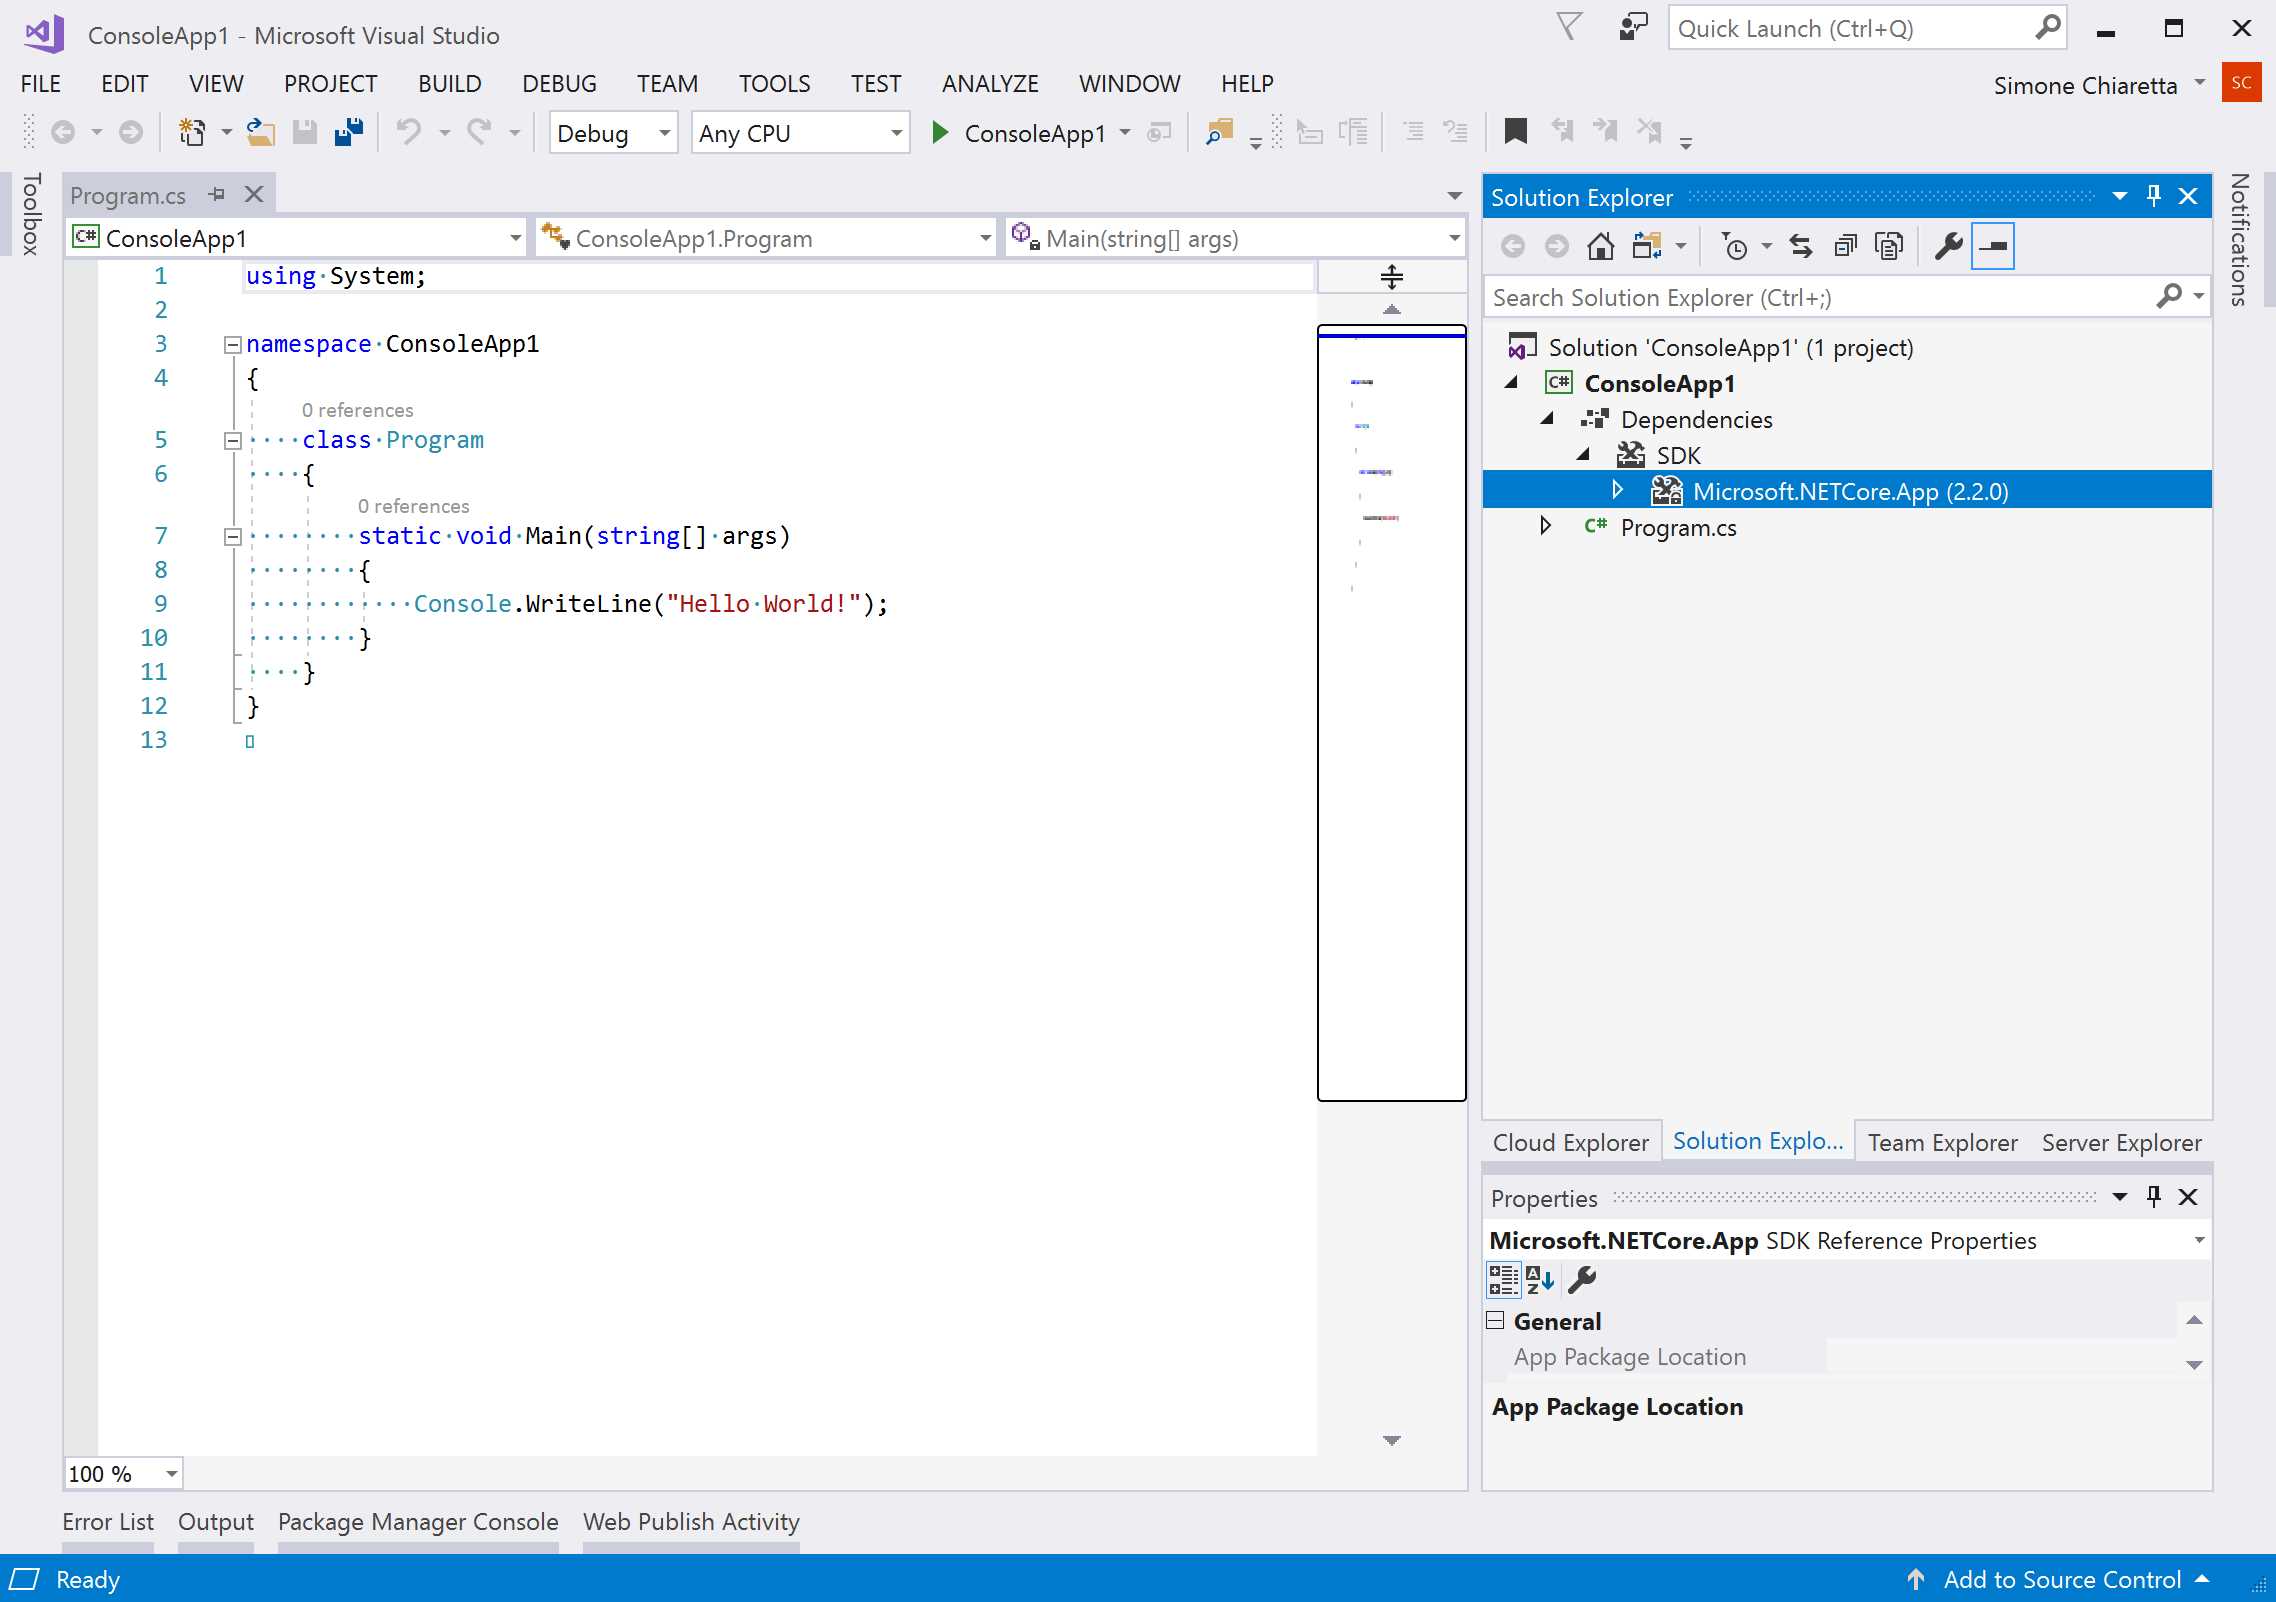Sync Solution Explorer with active document
This screenshot has width=2276, height=1602.
pyautogui.click(x=1801, y=245)
